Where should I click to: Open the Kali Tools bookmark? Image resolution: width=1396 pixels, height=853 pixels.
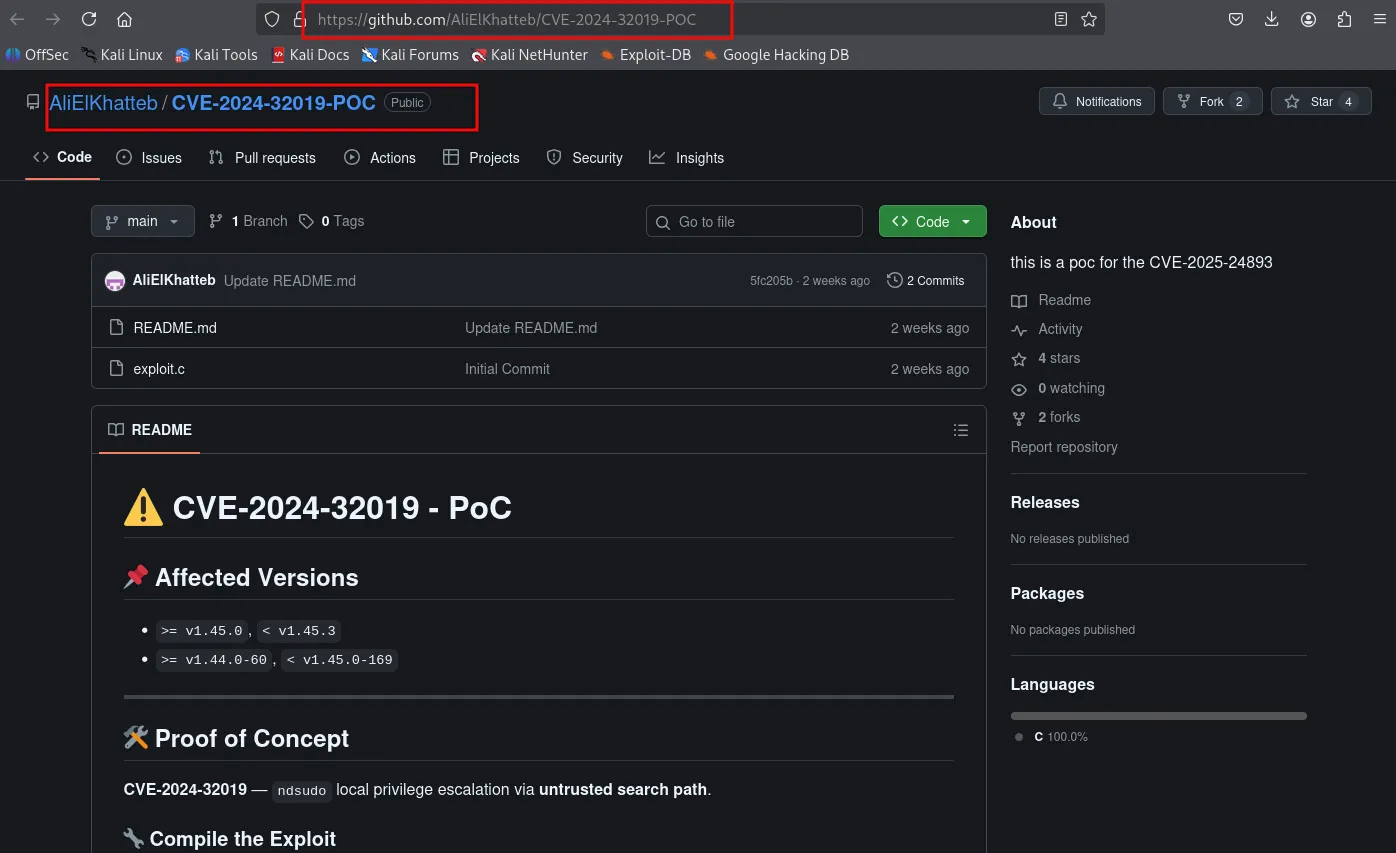point(216,55)
